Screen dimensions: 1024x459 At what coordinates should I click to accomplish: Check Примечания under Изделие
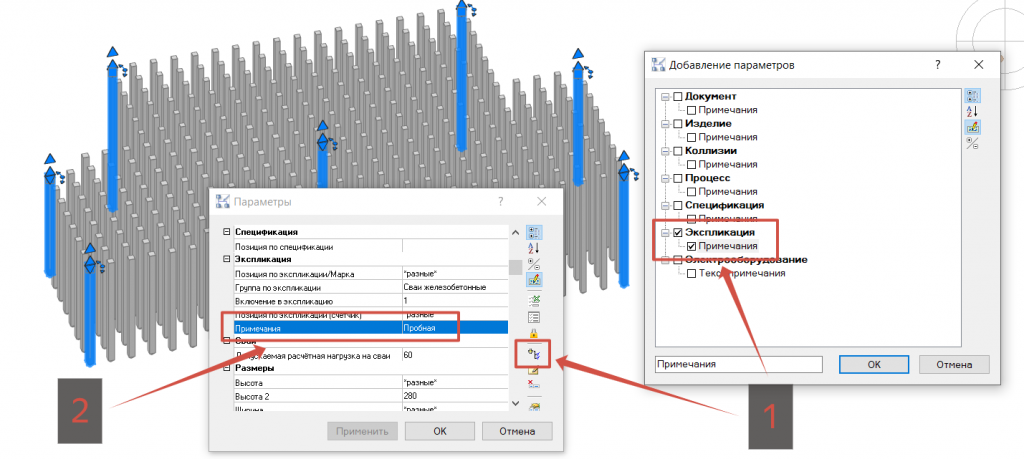(692, 137)
